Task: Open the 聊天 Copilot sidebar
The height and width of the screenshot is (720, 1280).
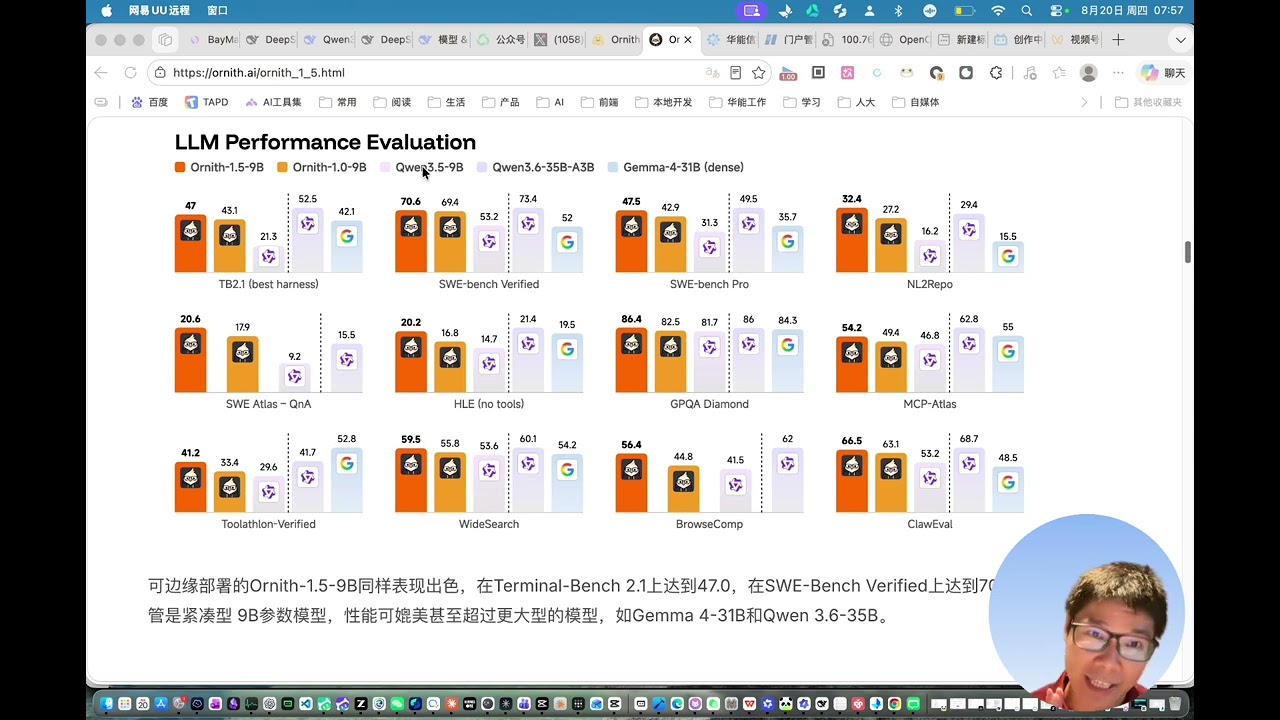Action: coord(1163,73)
